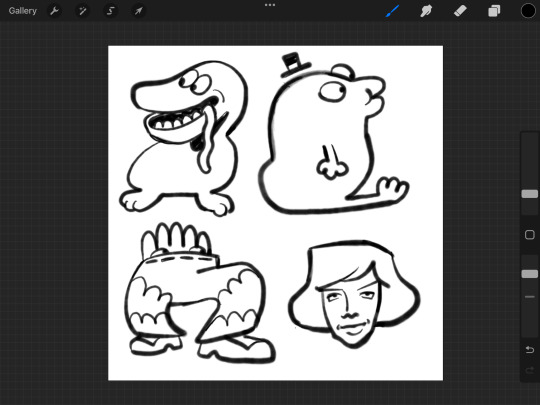This screenshot has width=540, height=405.
Task: Select the Brush tool
Action: (x=393, y=11)
